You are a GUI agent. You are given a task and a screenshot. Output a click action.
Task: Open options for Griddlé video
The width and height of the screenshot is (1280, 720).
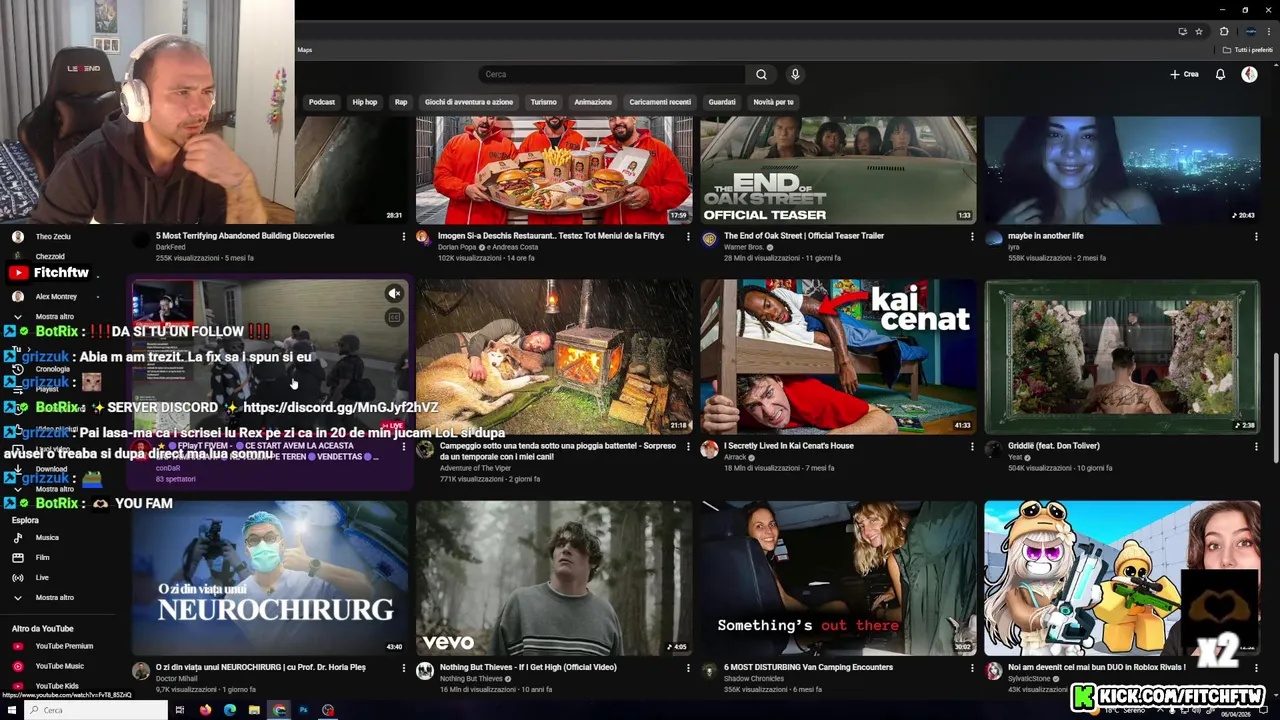click(x=1256, y=447)
